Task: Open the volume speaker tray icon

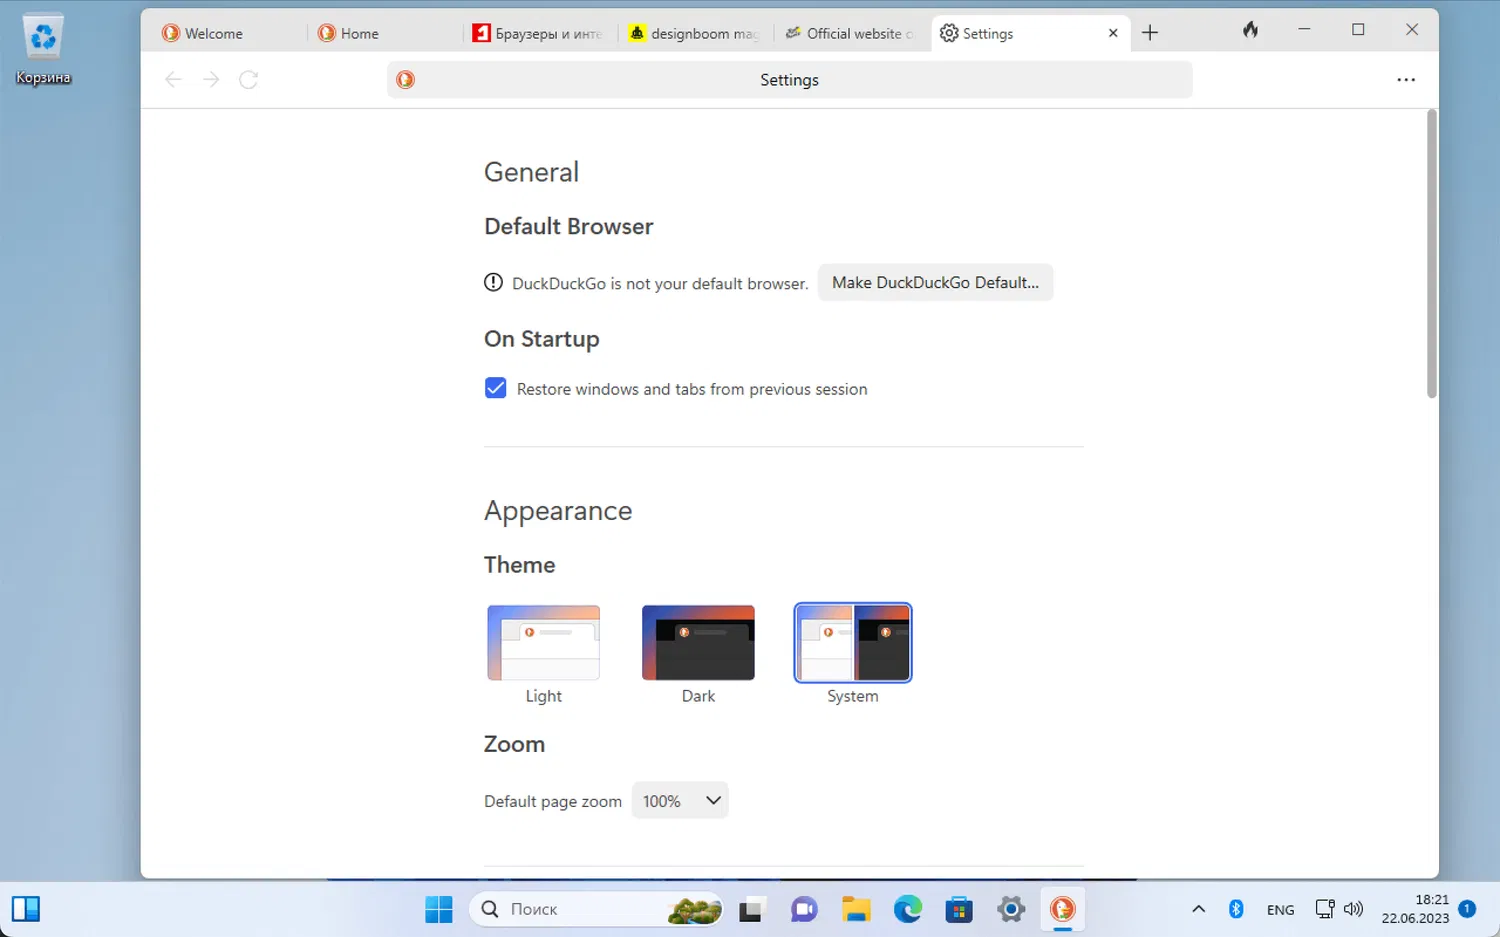Action: pyautogui.click(x=1353, y=909)
